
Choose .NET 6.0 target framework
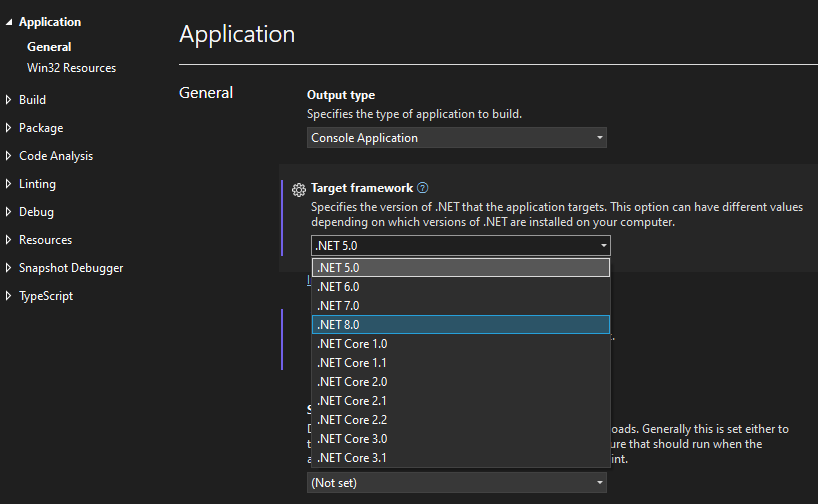(460, 287)
